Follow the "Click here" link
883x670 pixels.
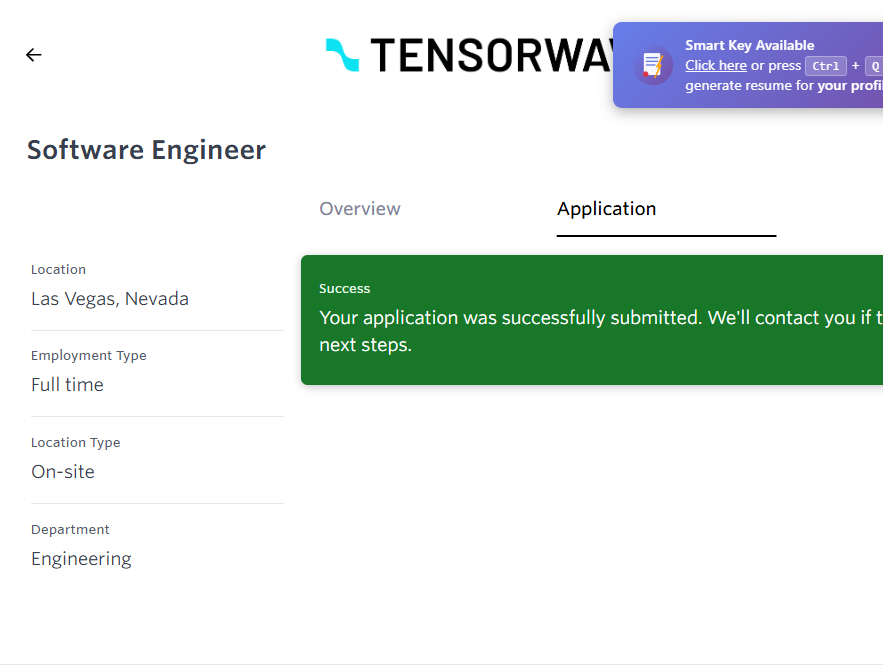coord(716,66)
